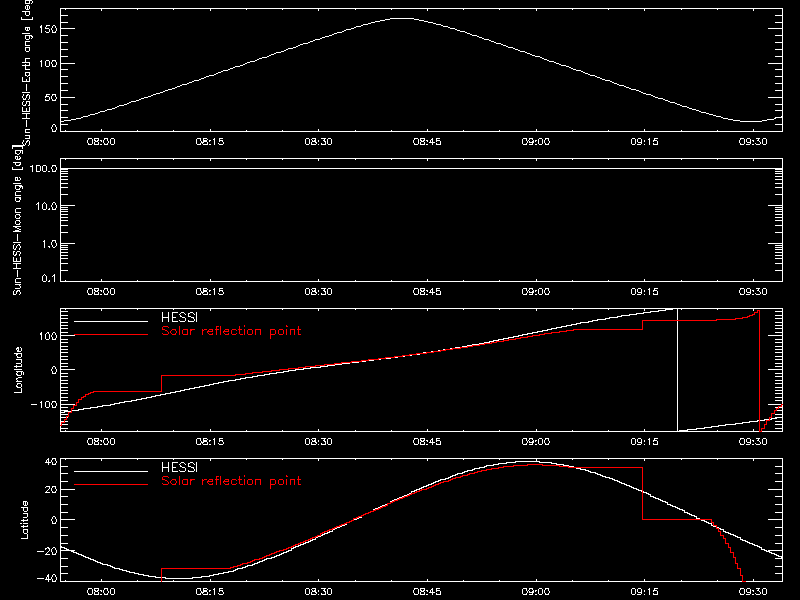Image resolution: width=800 pixels, height=600 pixels.
Task: Click 09:30 time label under Moon angle plot
Action: [x=753, y=292]
